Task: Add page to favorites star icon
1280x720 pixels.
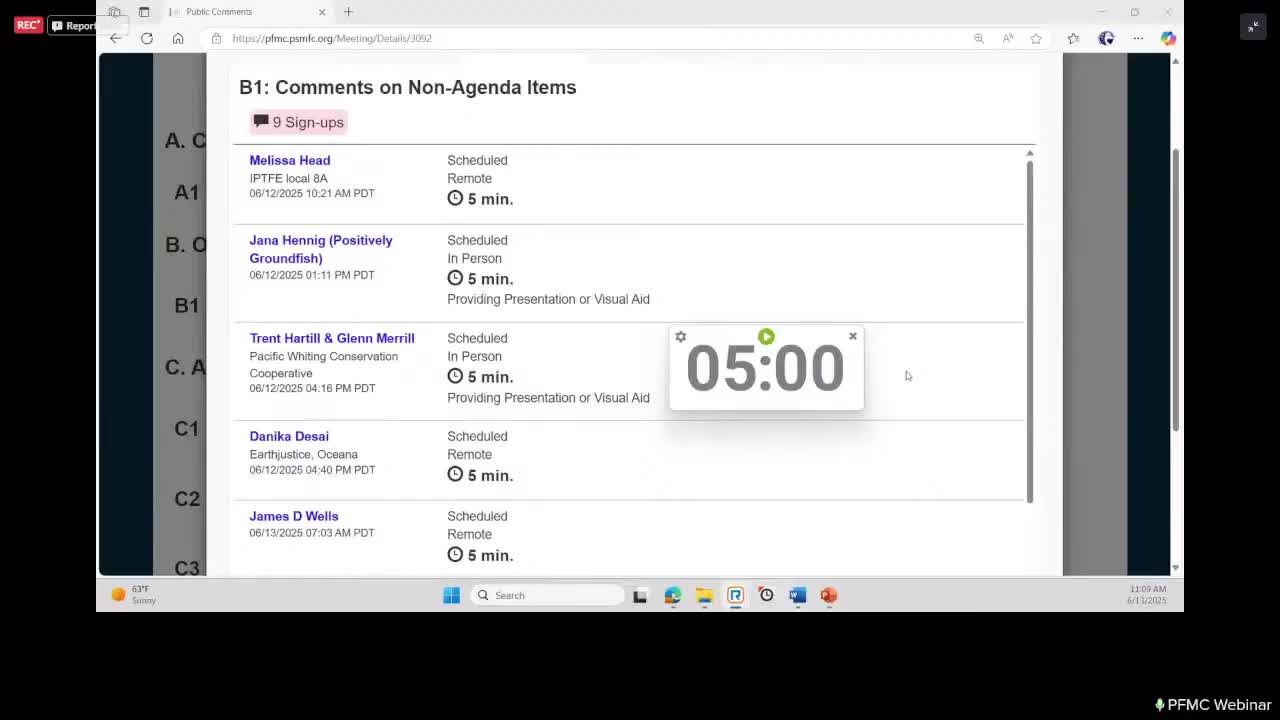Action: click(1036, 38)
